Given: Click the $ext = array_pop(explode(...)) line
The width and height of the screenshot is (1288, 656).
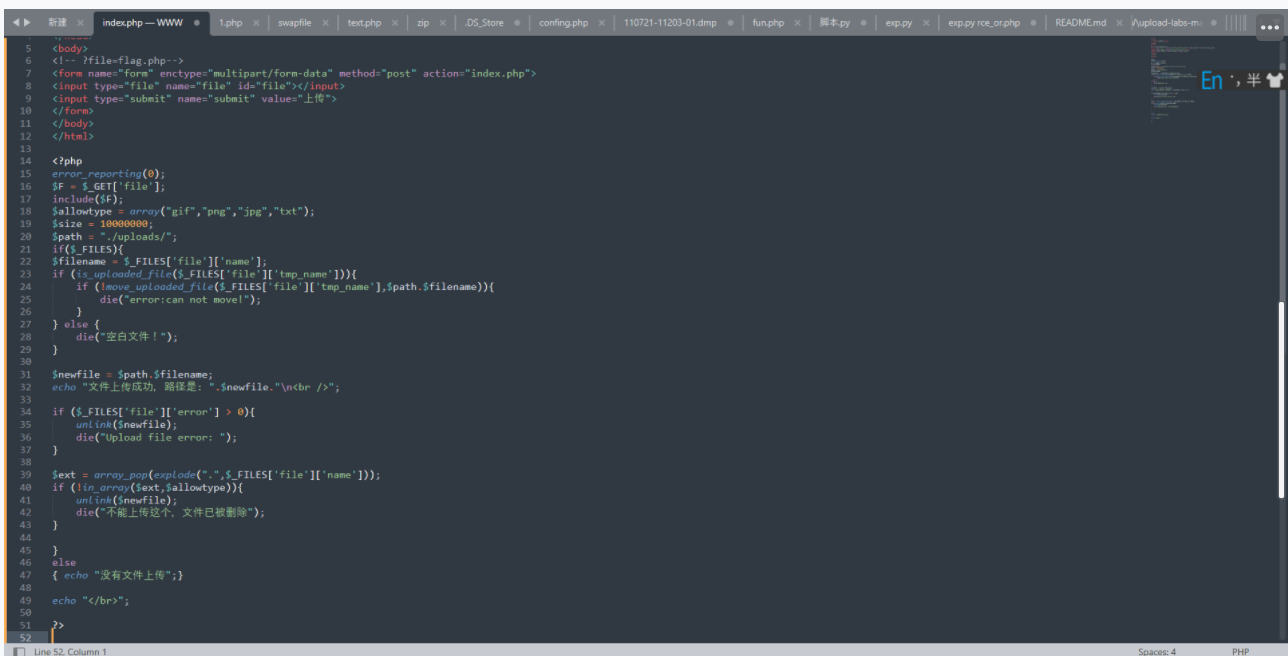Looking at the screenshot, I should click(216, 475).
